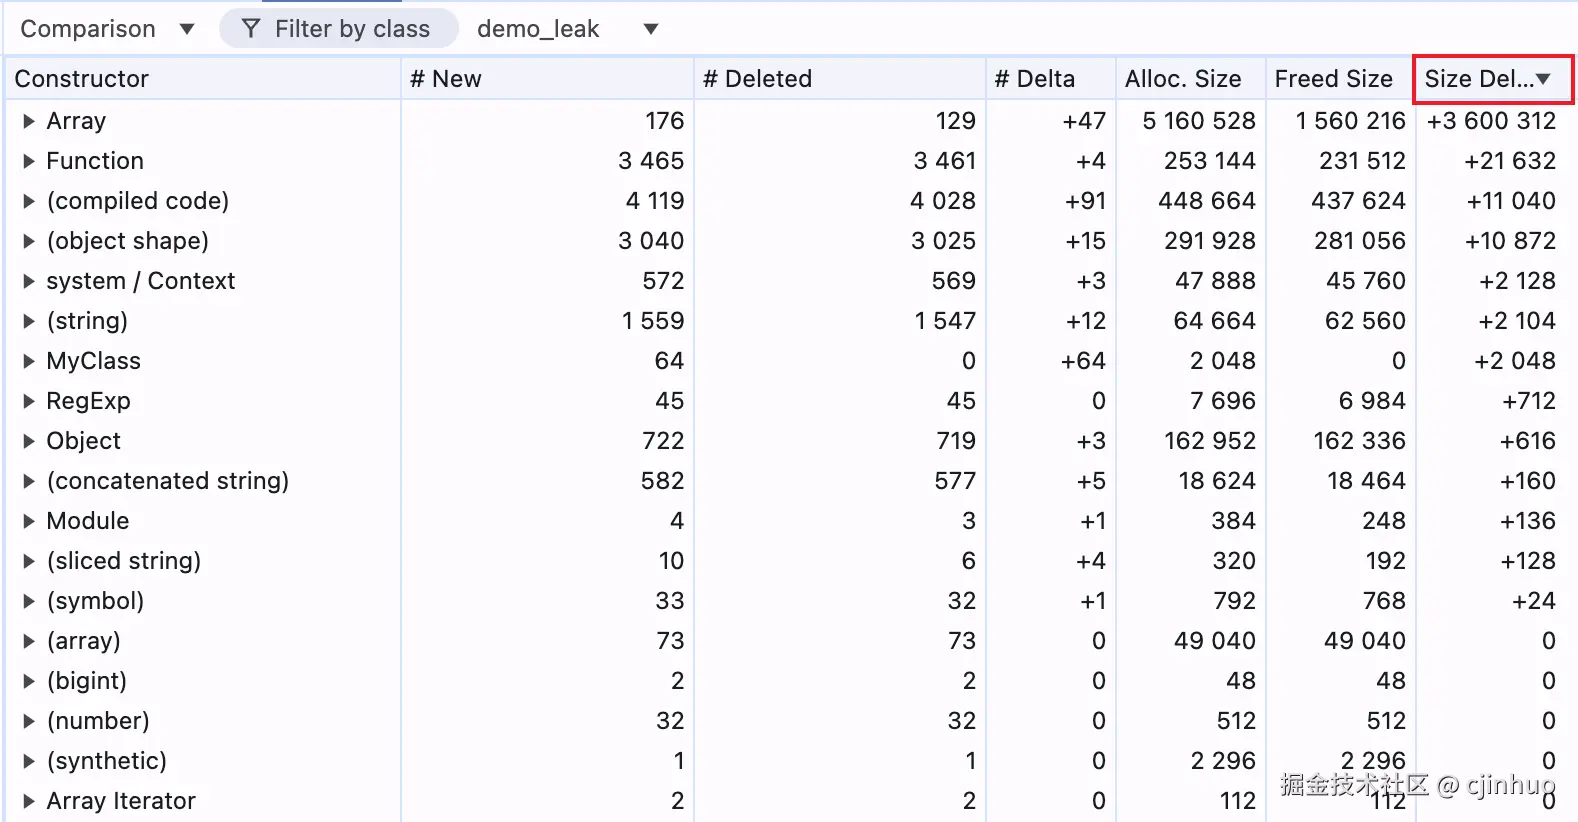
Task: Click Object alloc size 162 952
Action: pos(1210,441)
